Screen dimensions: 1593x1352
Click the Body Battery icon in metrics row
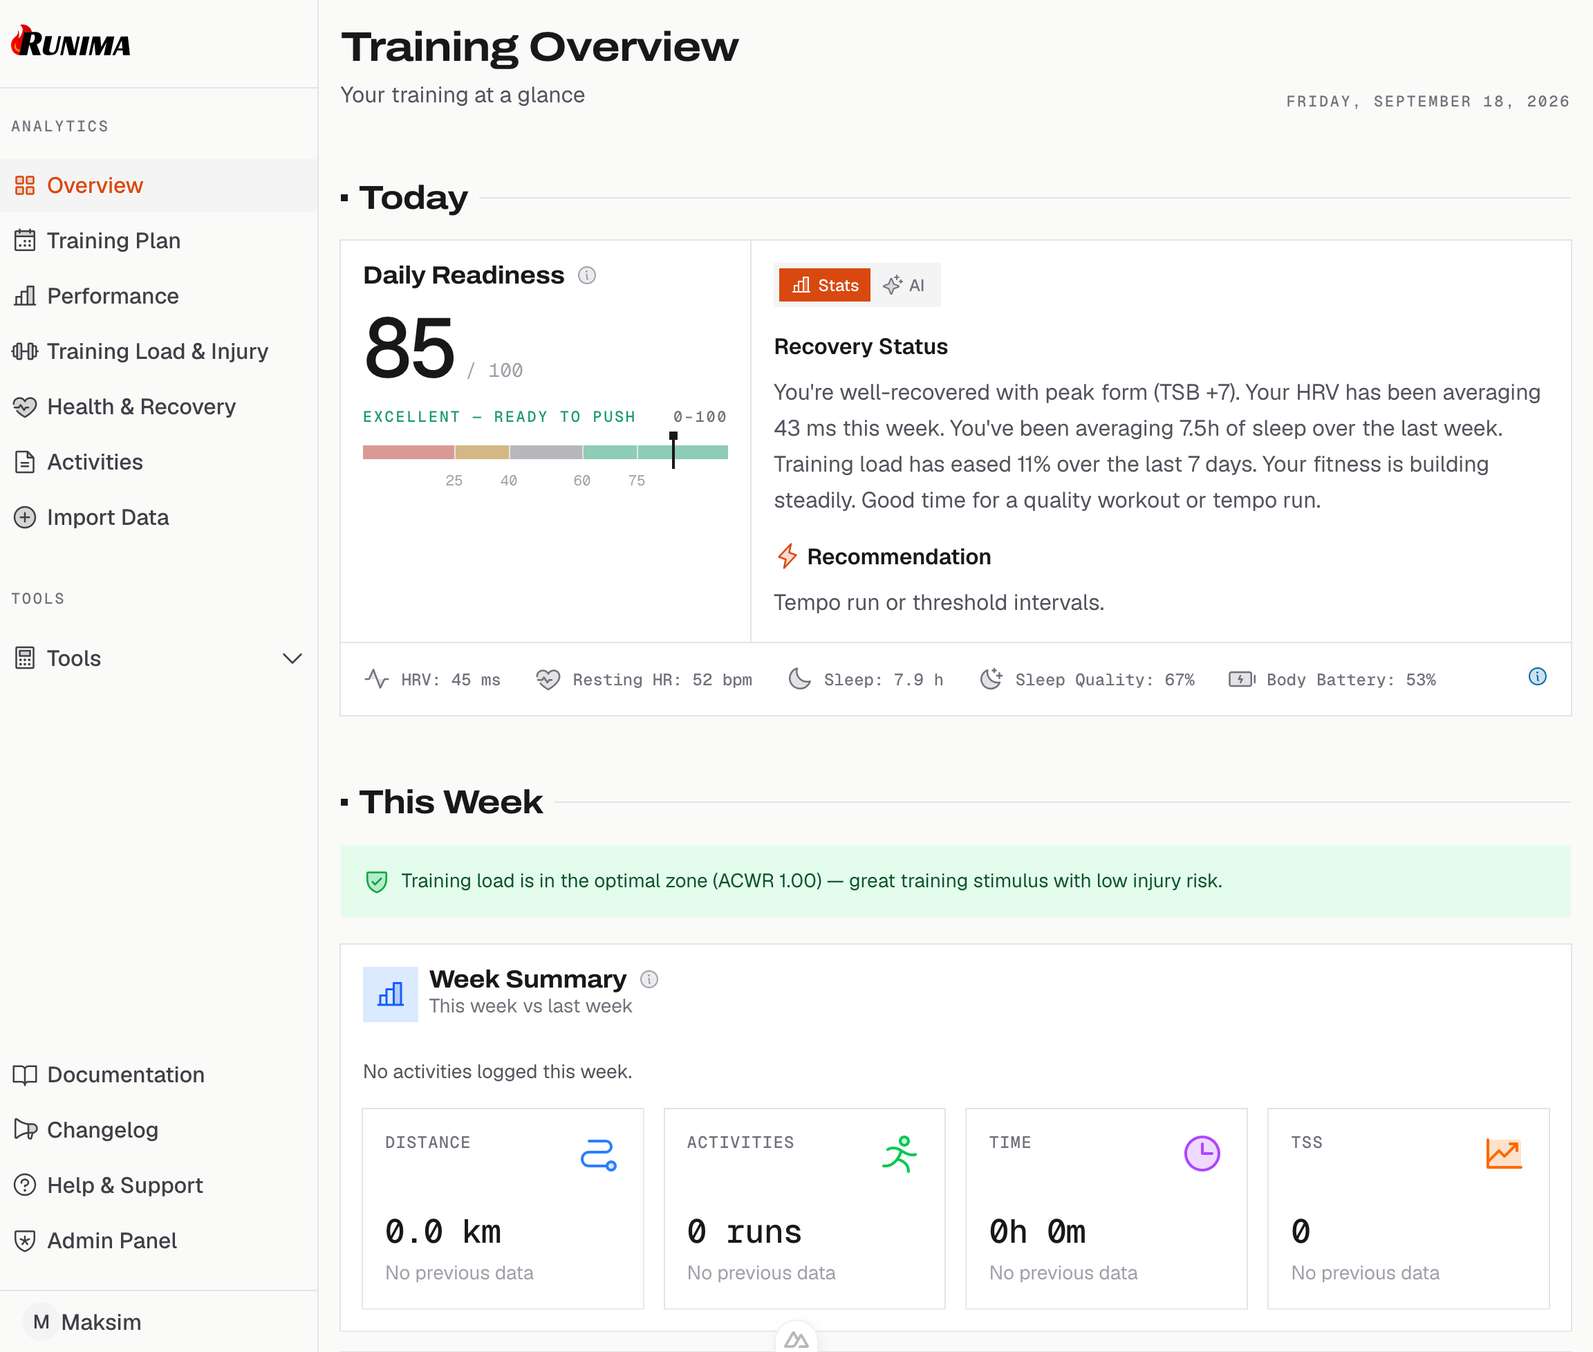tap(1242, 679)
